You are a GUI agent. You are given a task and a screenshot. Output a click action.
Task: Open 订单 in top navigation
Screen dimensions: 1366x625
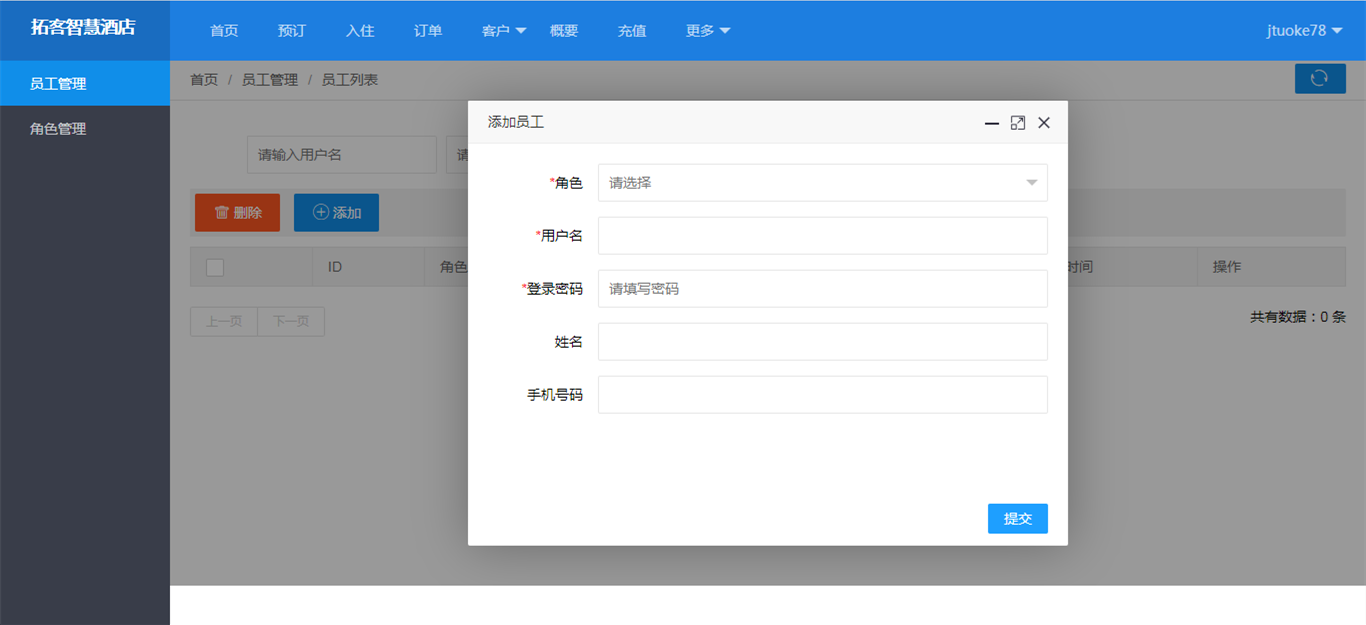click(428, 31)
